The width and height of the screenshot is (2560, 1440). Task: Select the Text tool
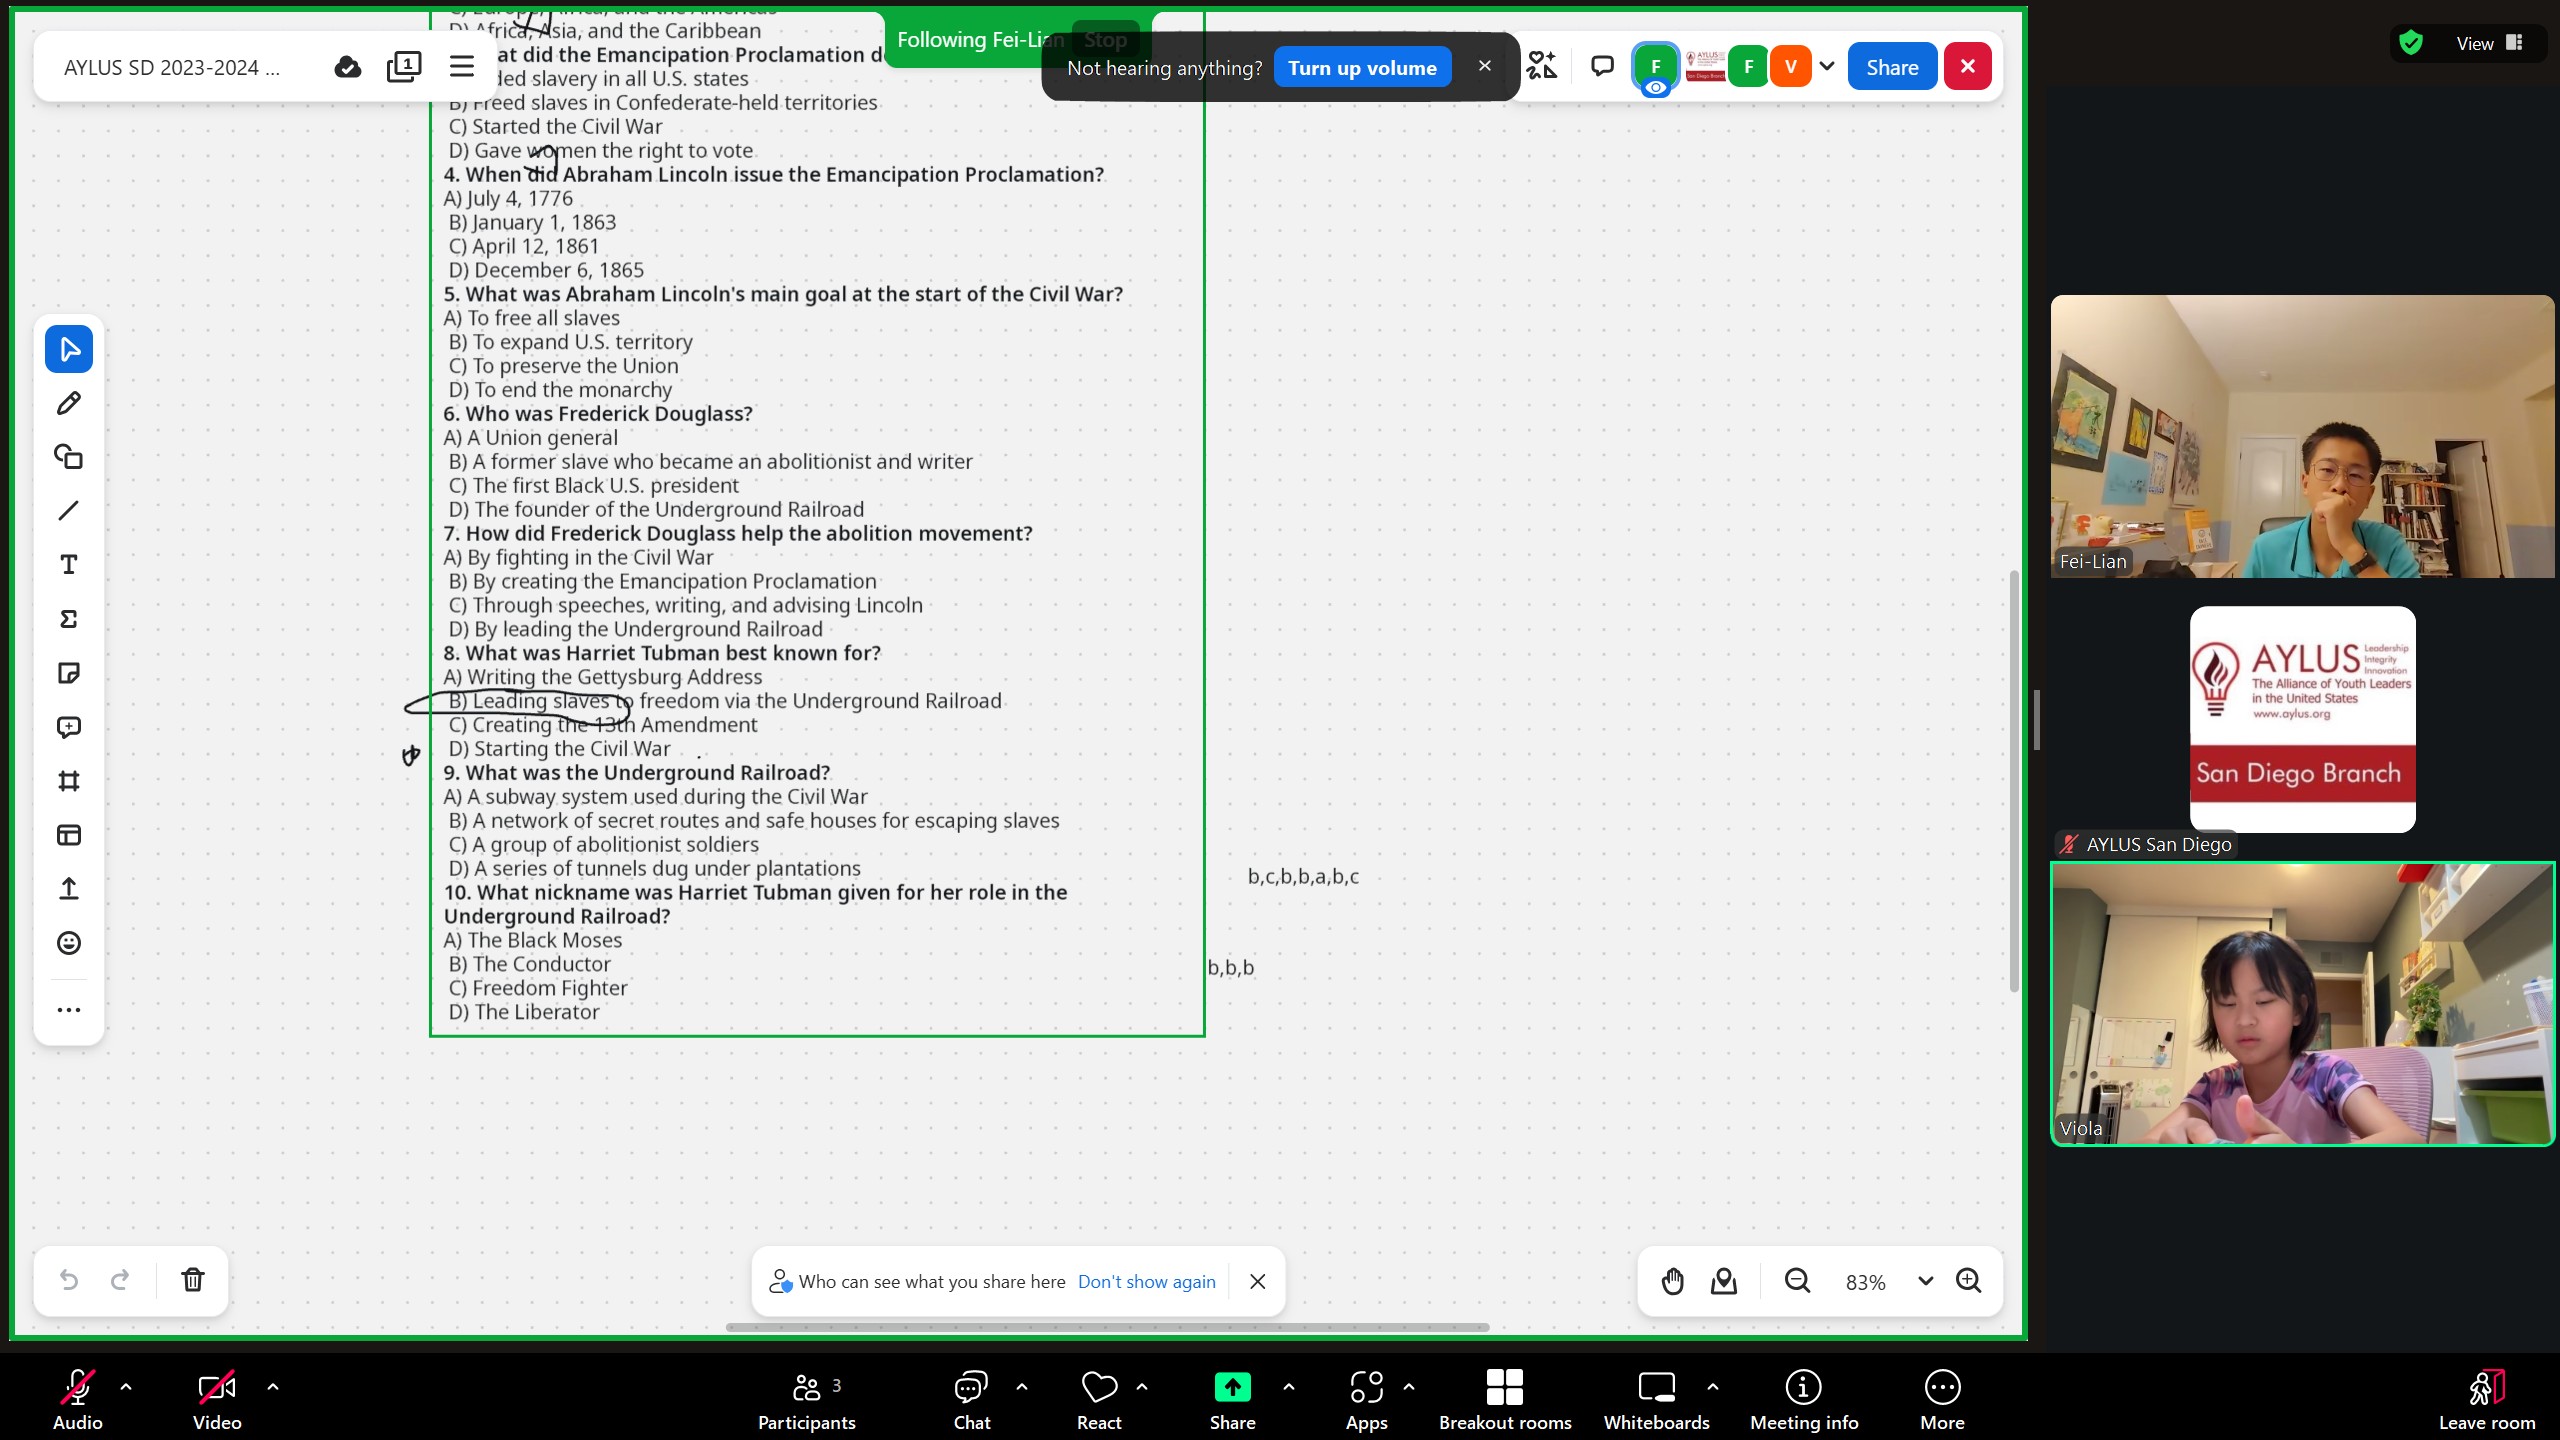tap(68, 565)
